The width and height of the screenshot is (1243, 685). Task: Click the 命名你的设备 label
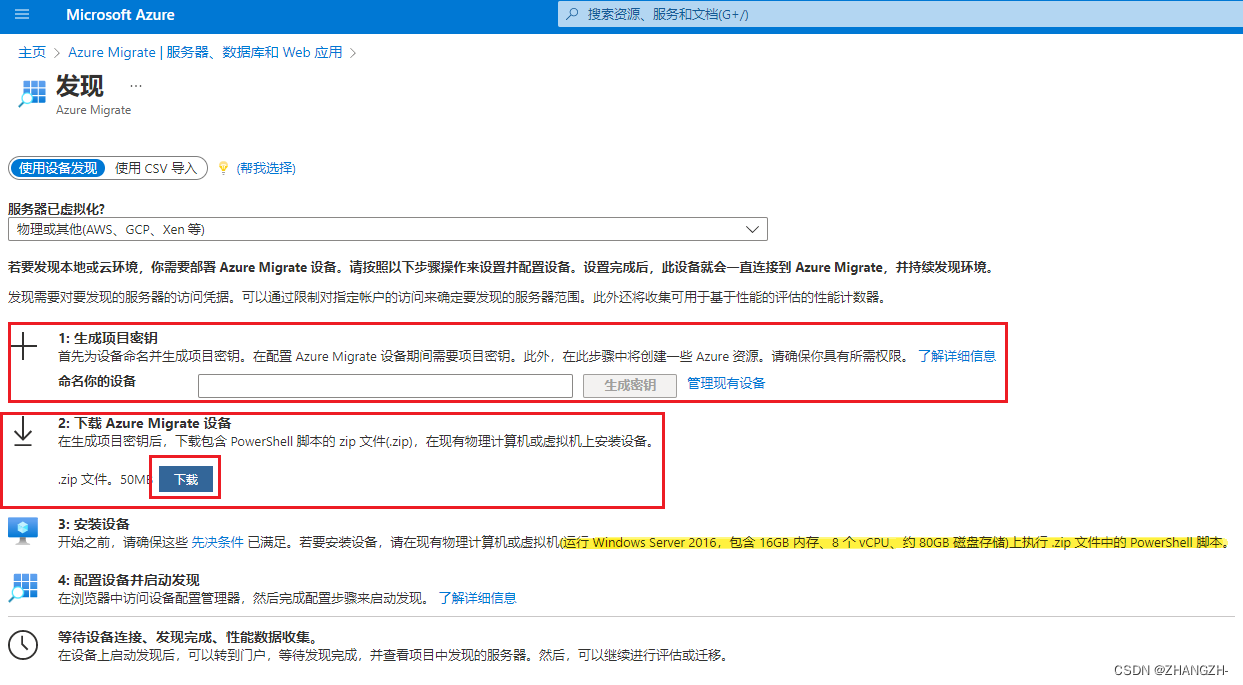[x=97, y=381]
